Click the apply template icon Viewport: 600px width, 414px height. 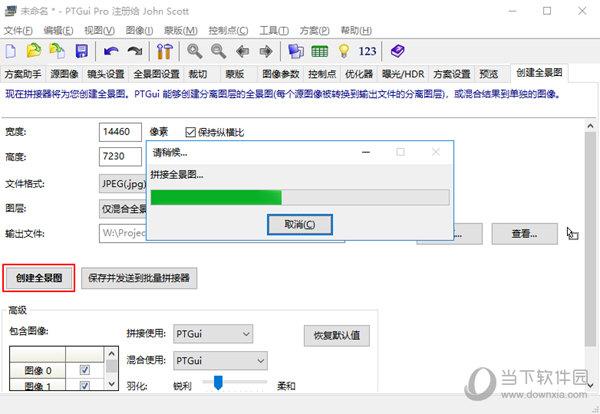pyautogui.click(x=57, y=51)
